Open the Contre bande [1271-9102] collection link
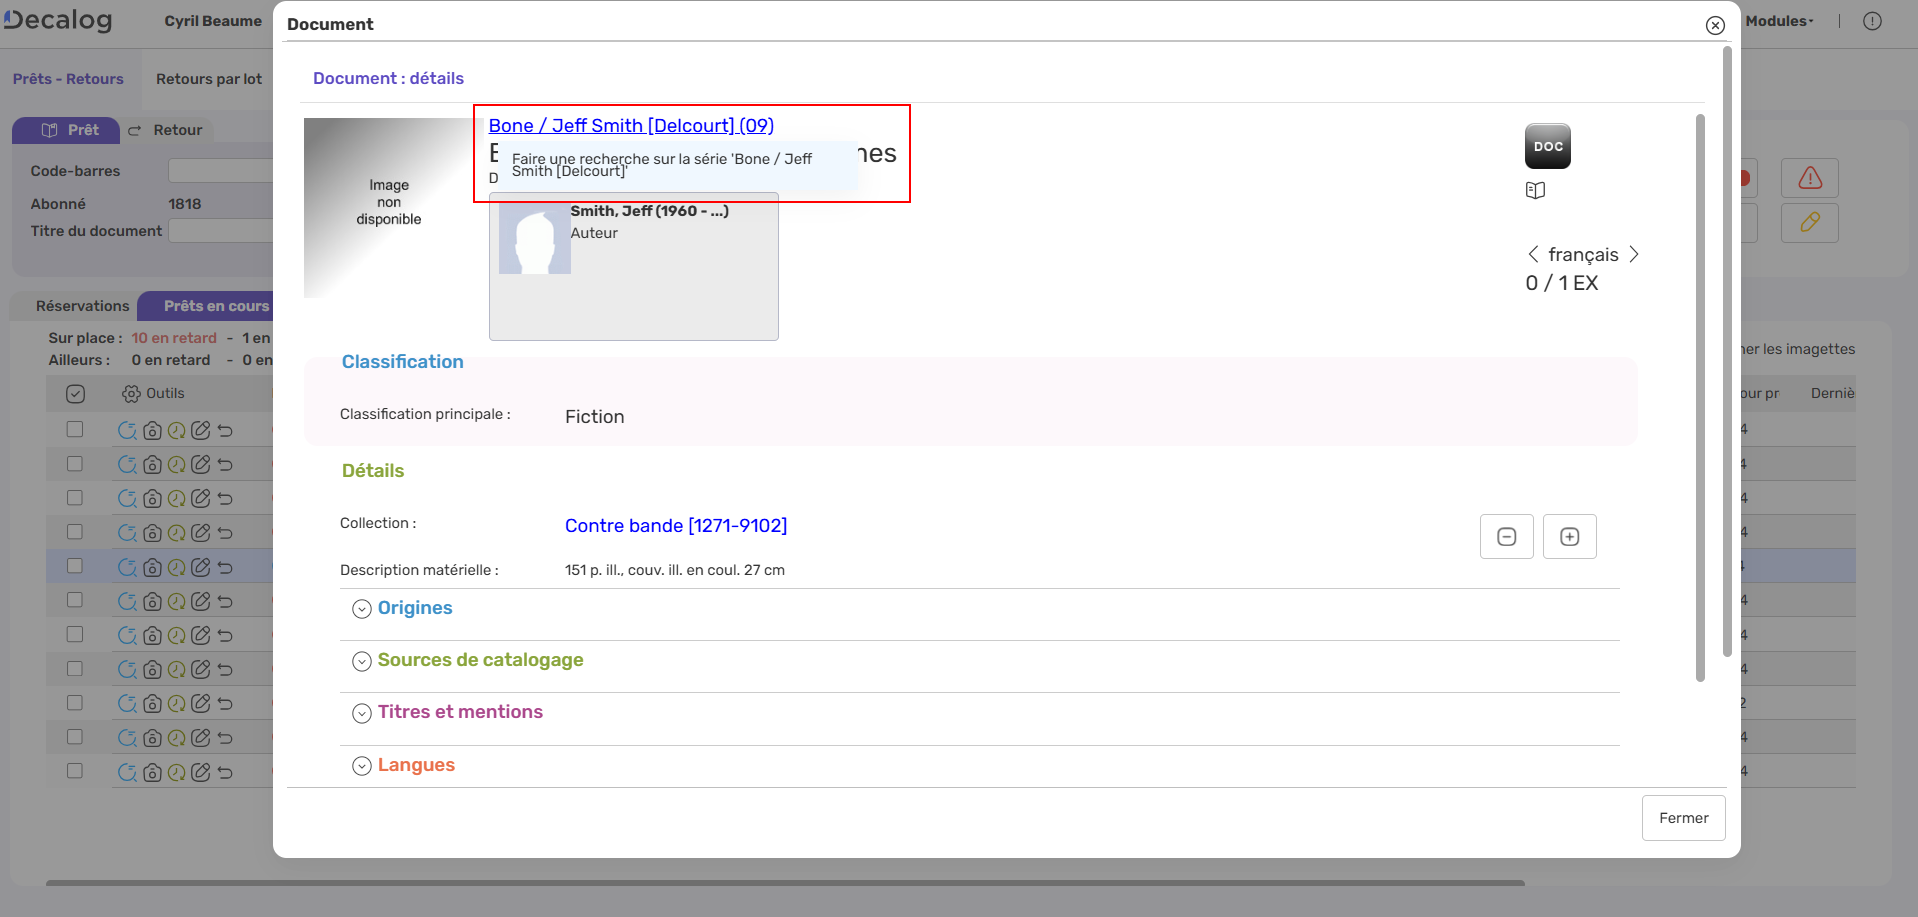The image size is (1918, 917). pos(676,525)
